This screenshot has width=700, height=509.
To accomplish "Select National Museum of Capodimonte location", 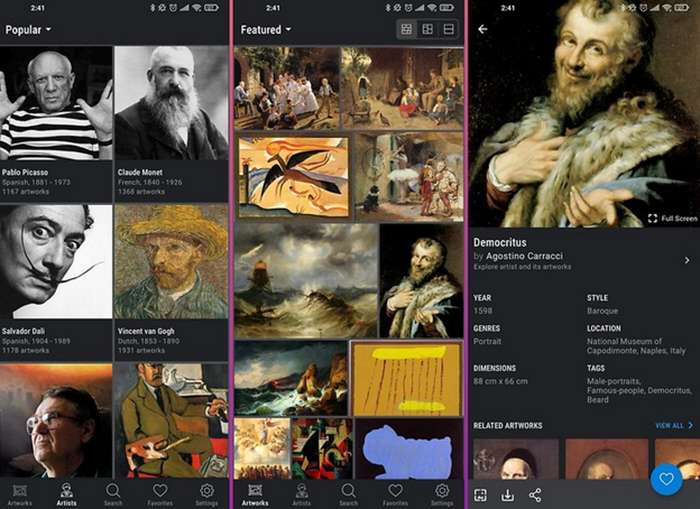I will click(636, 346).
